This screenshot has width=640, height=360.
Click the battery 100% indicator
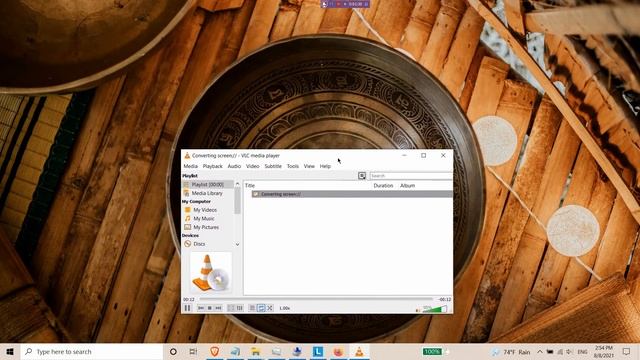click(432, 351)
